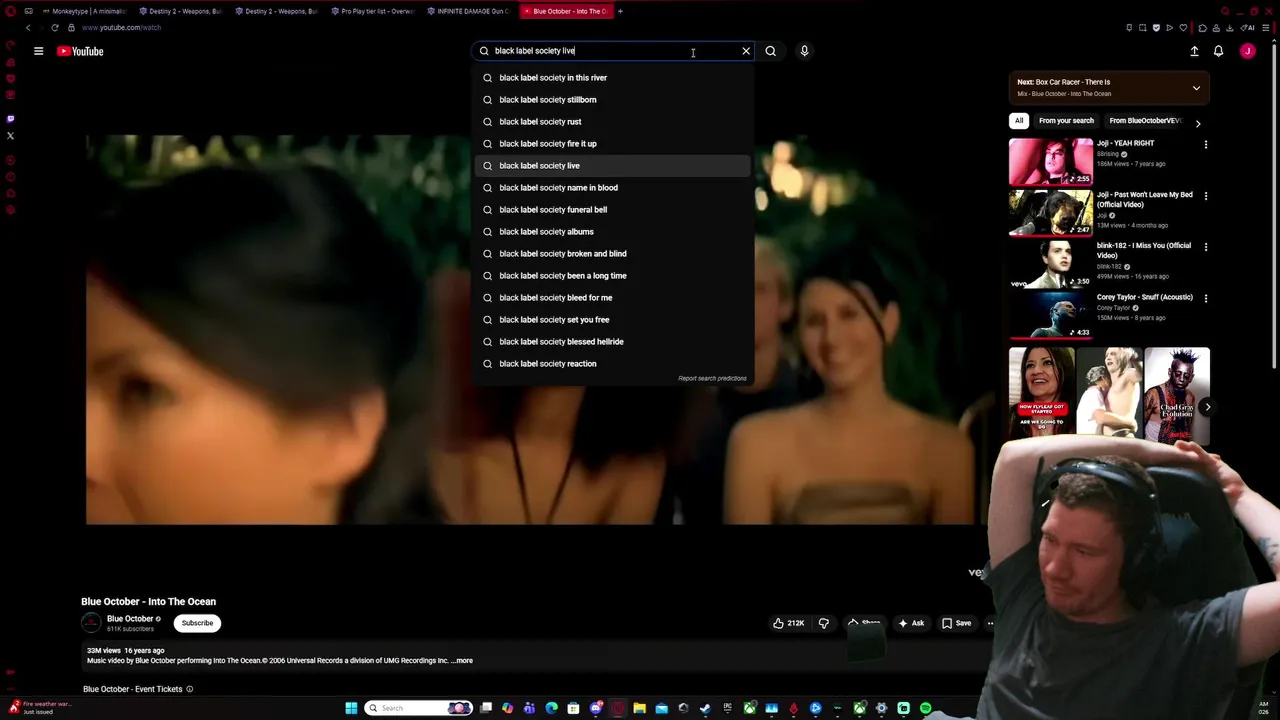Dislike the Into The Ocean video

tap(824, 623)
